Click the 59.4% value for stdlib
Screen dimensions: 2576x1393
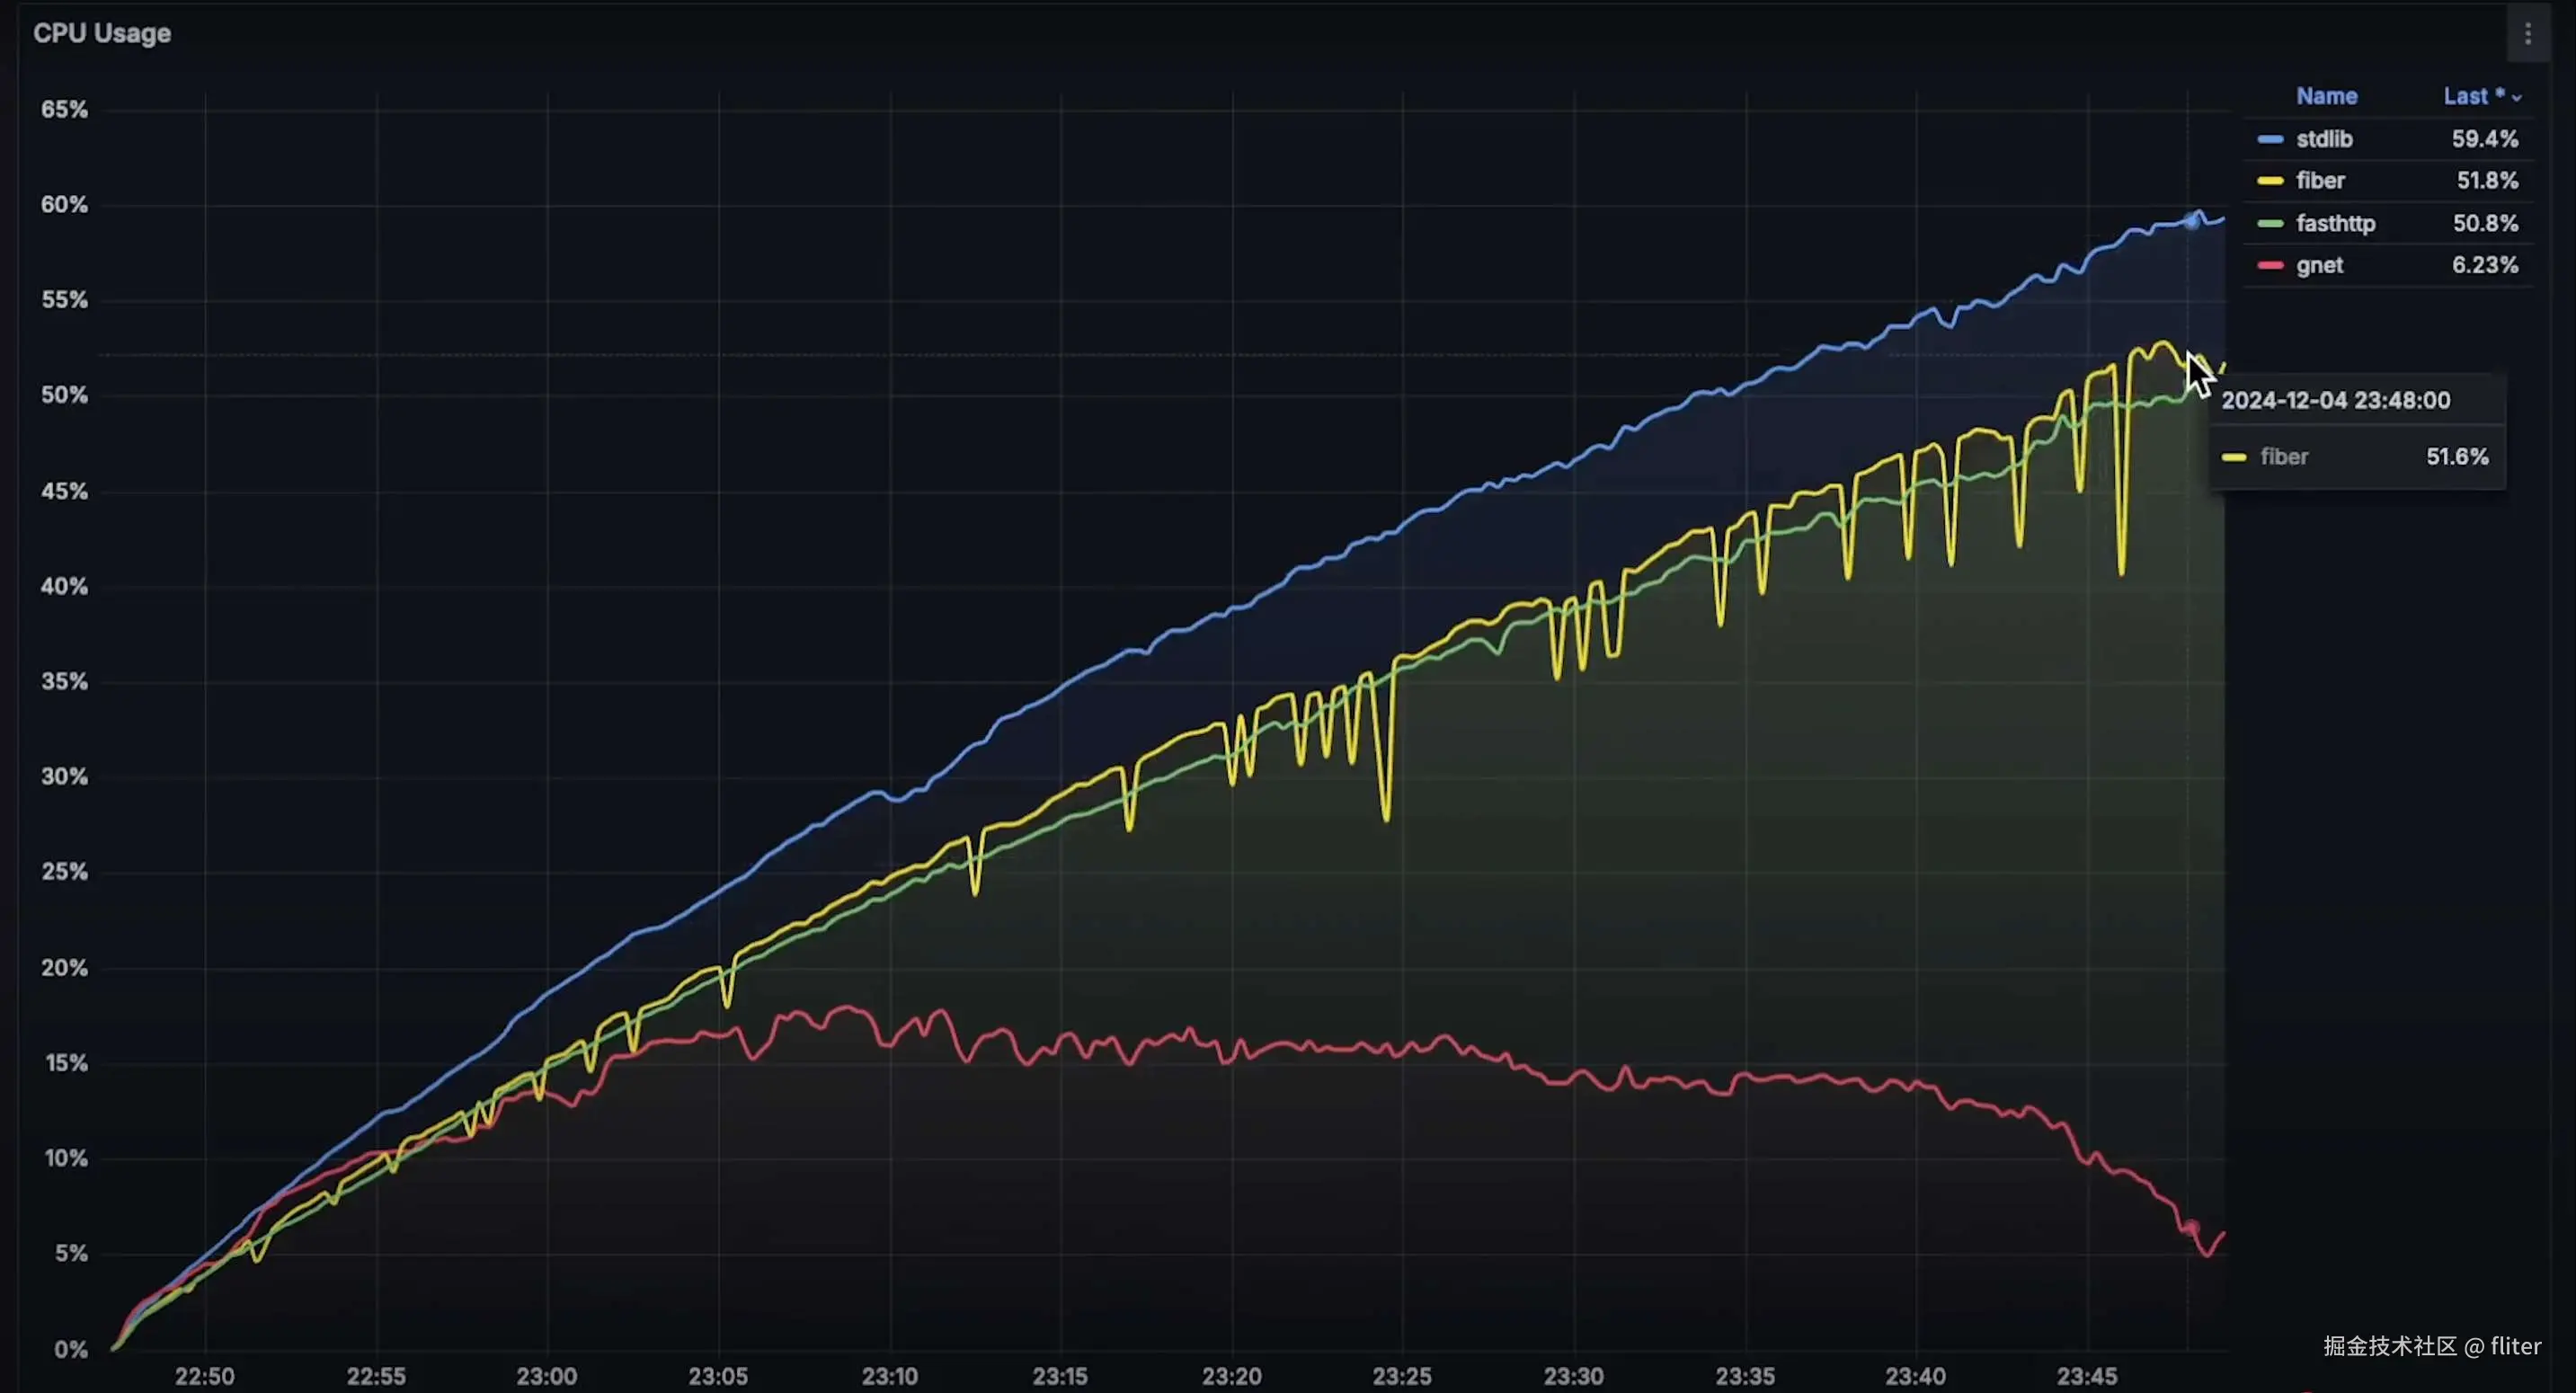tap(2484, 139)
